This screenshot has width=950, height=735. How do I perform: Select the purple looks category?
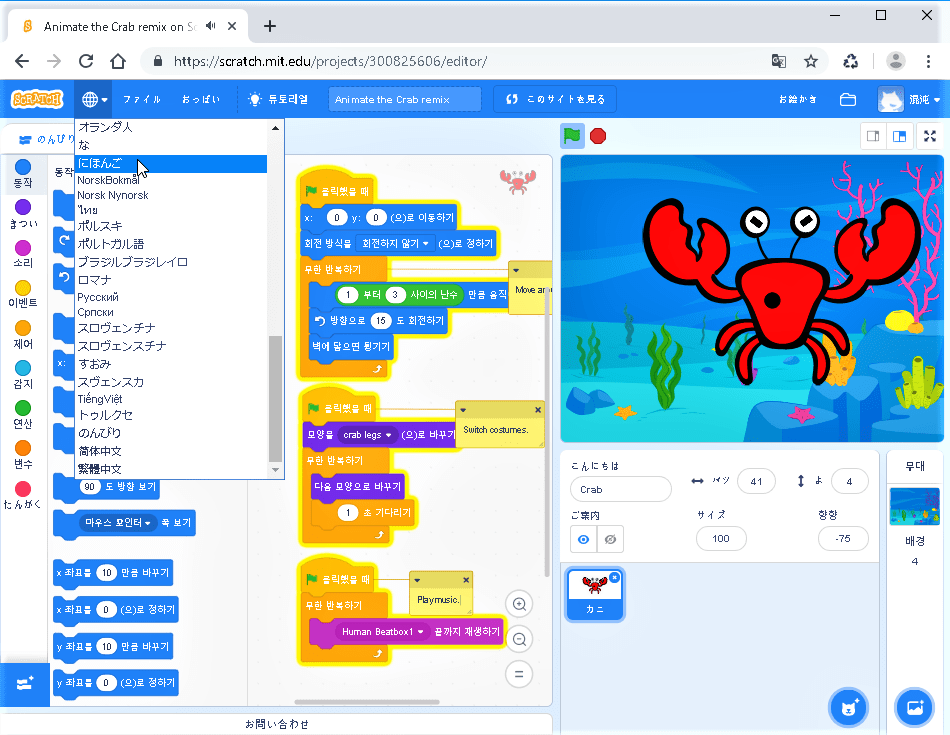23,214
